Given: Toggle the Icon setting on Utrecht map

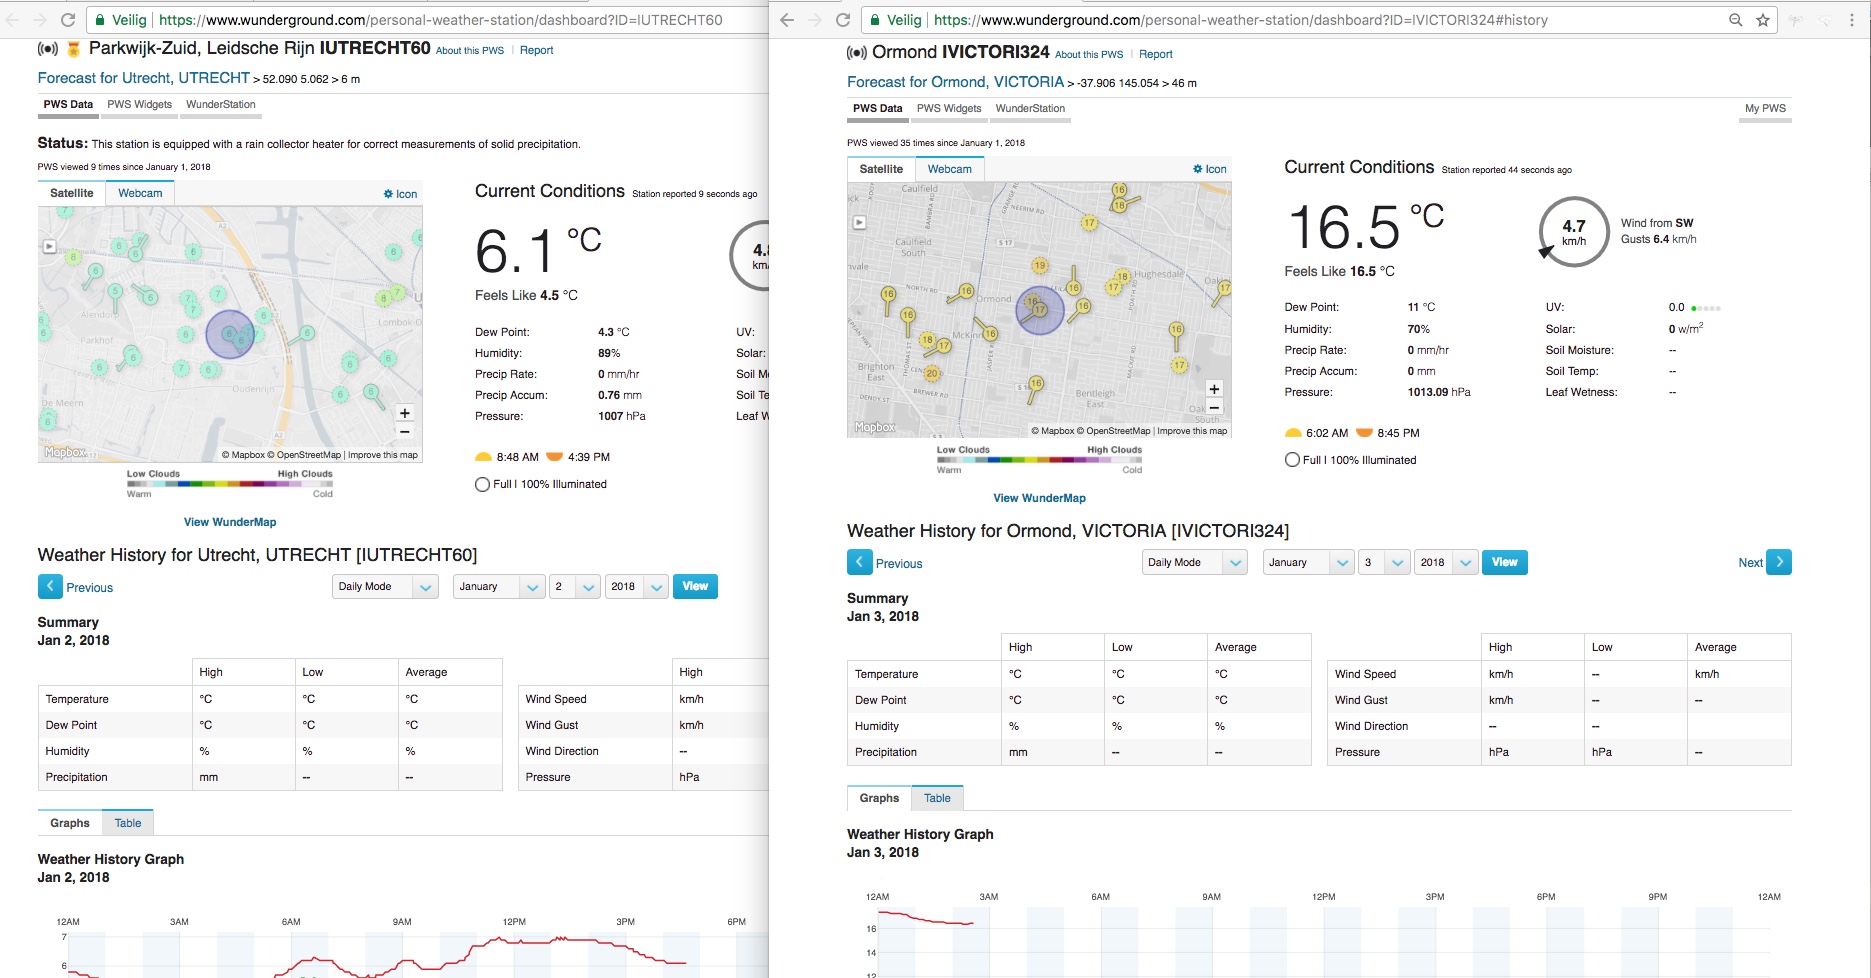Looking at the screenshot, I should [x=400, y=194].
